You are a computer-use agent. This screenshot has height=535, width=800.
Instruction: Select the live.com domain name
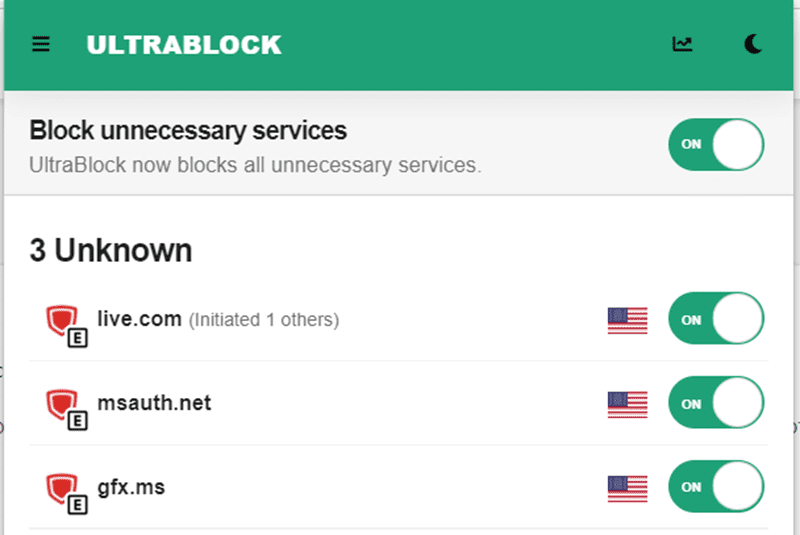pyautogui.click(x=139, y=319)
